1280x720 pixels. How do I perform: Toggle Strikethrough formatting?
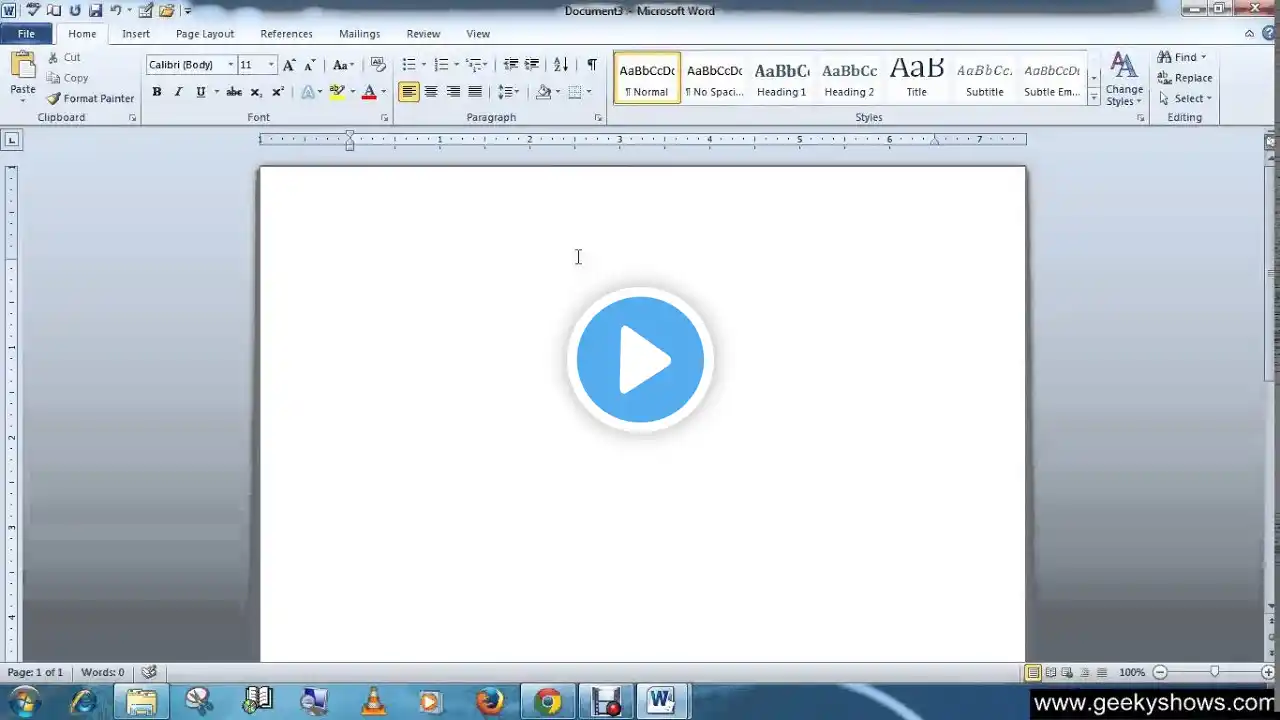click(234, 92)
